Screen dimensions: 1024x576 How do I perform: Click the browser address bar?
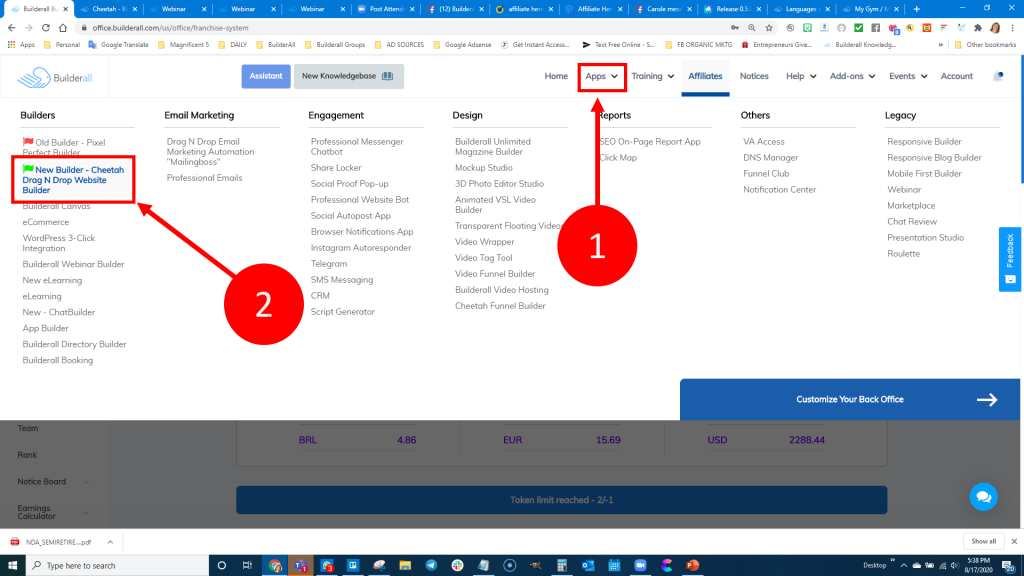click(405, 28)
